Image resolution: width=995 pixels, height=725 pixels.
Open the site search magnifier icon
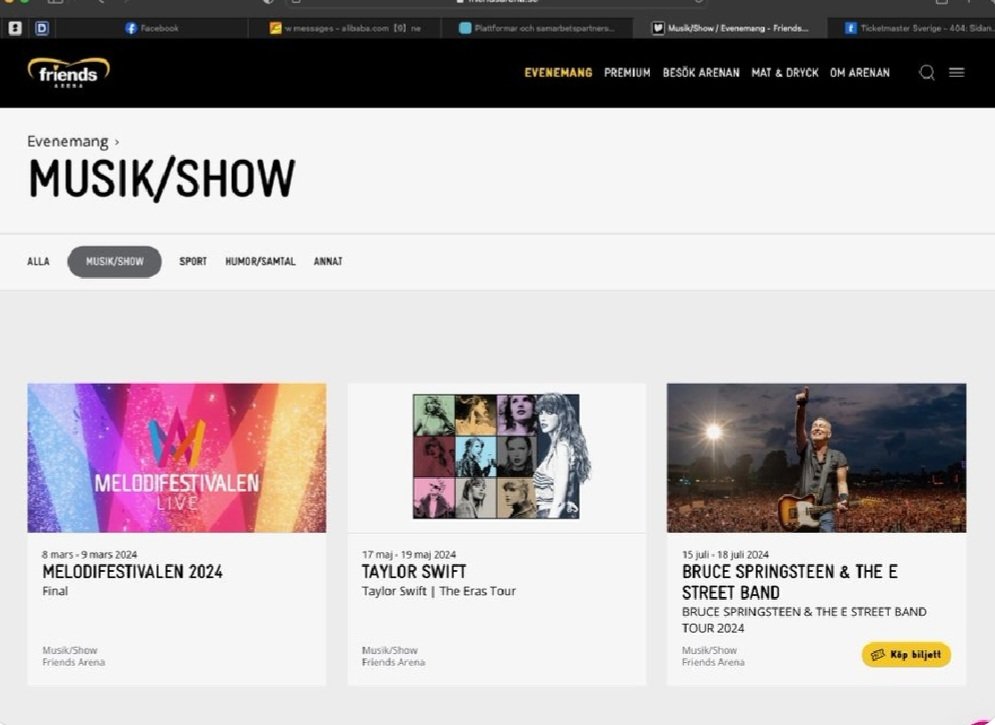click(926, 72)
